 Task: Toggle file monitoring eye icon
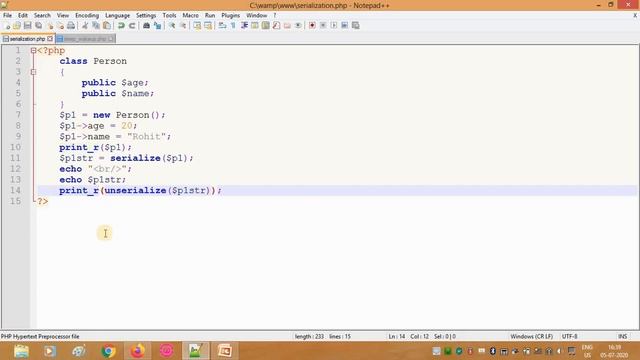(298, 26)
